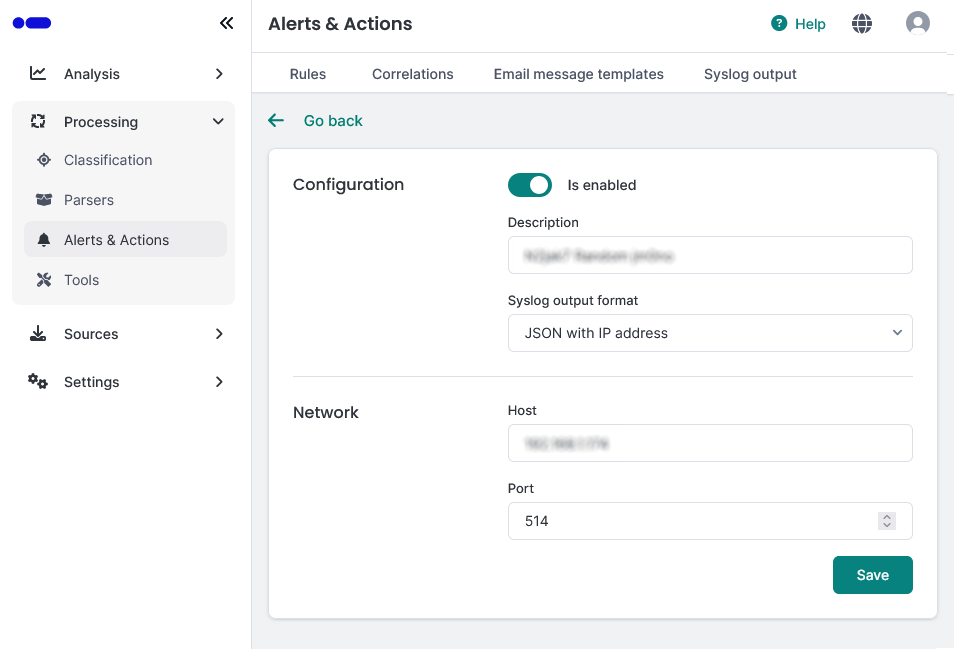Open the Email message templates tab

click(x=578, y=73)
